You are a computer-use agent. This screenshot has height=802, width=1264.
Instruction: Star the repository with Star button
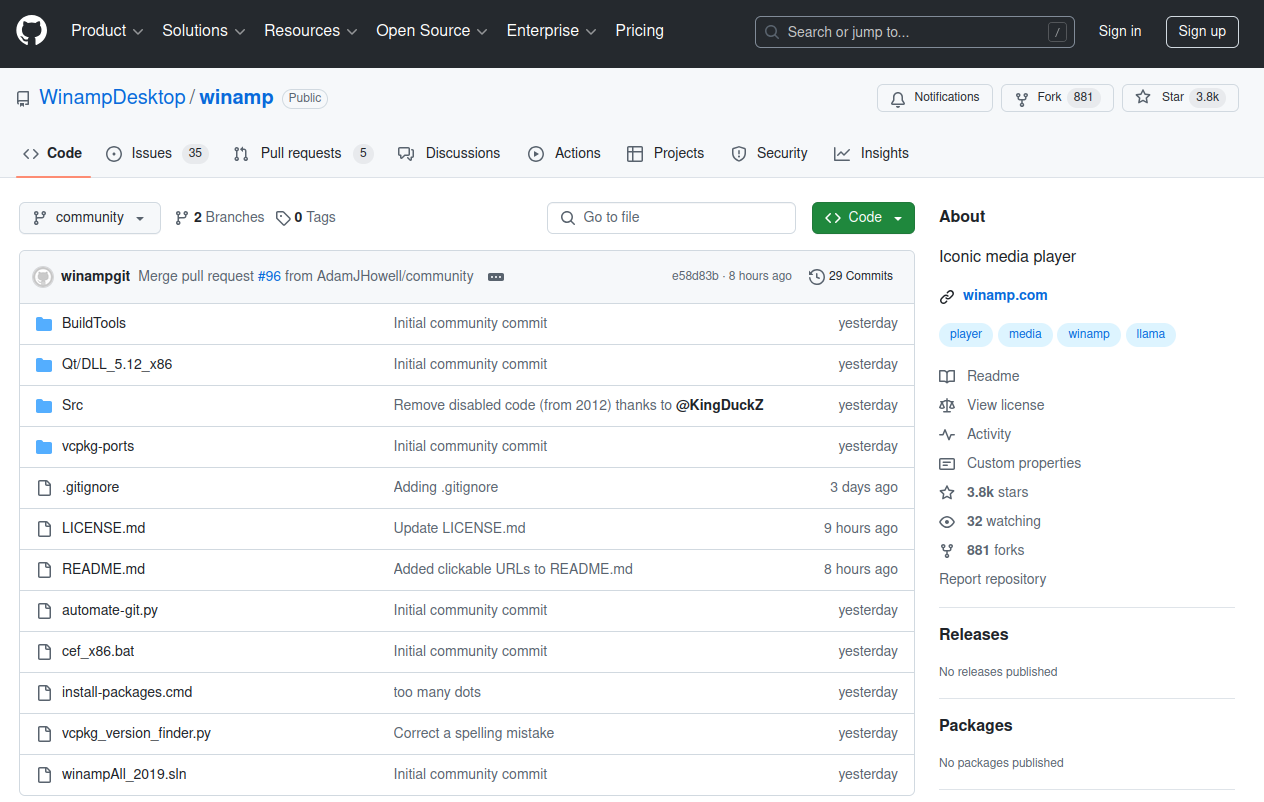1180,98
